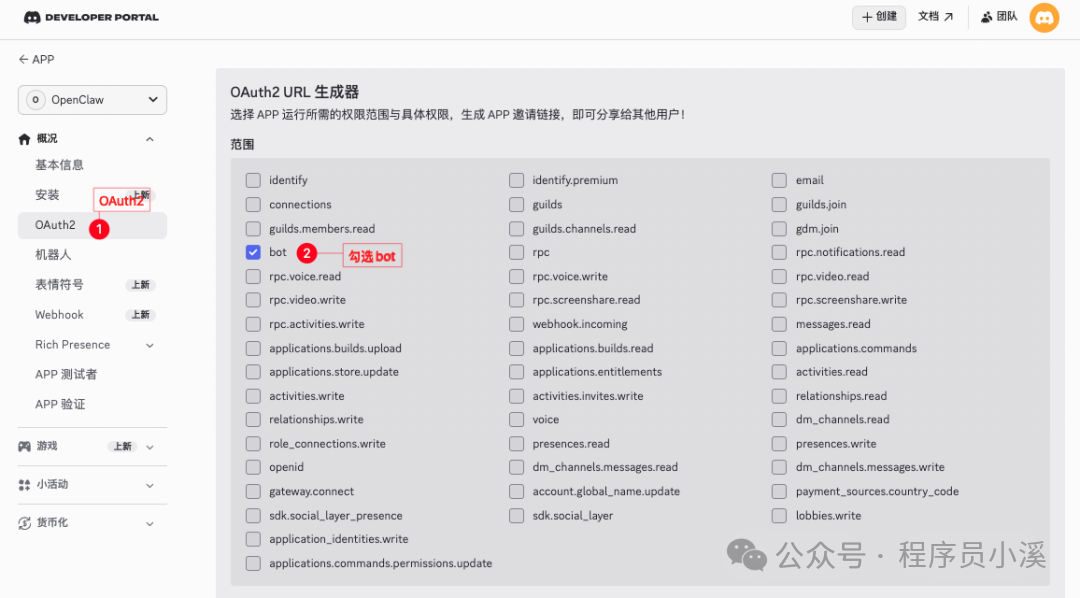
Task: Click the 团队 link in the header
Action: (x=999, y=17)
